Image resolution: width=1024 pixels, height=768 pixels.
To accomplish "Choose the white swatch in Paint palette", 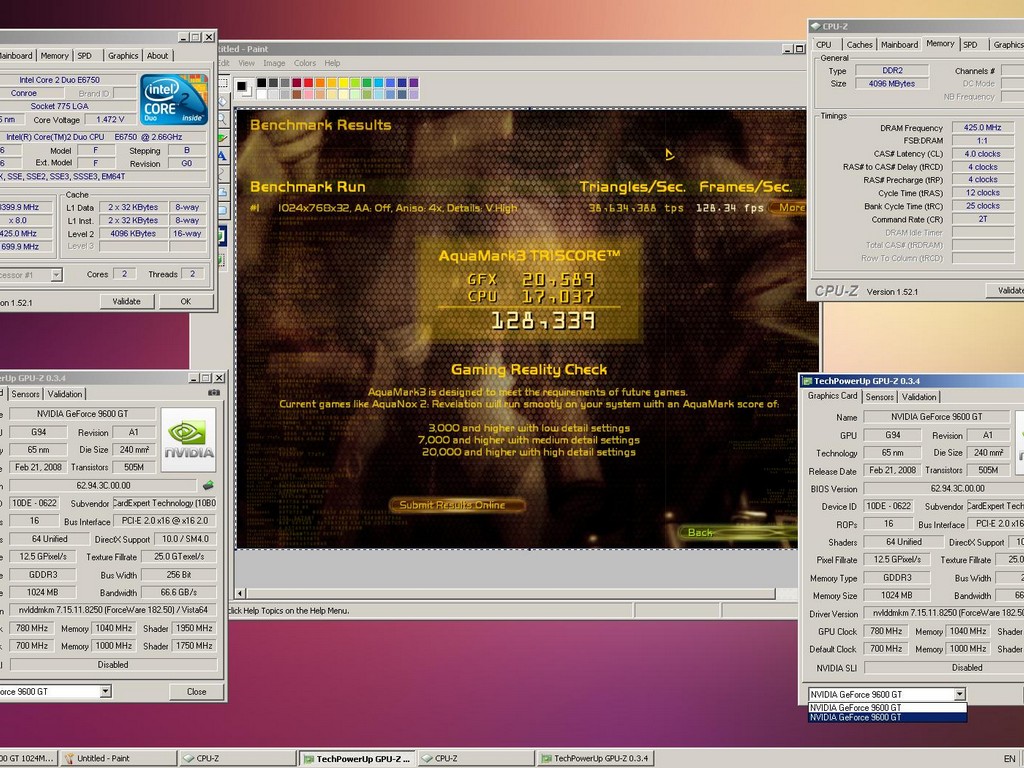I will click(x=262, y=94).
